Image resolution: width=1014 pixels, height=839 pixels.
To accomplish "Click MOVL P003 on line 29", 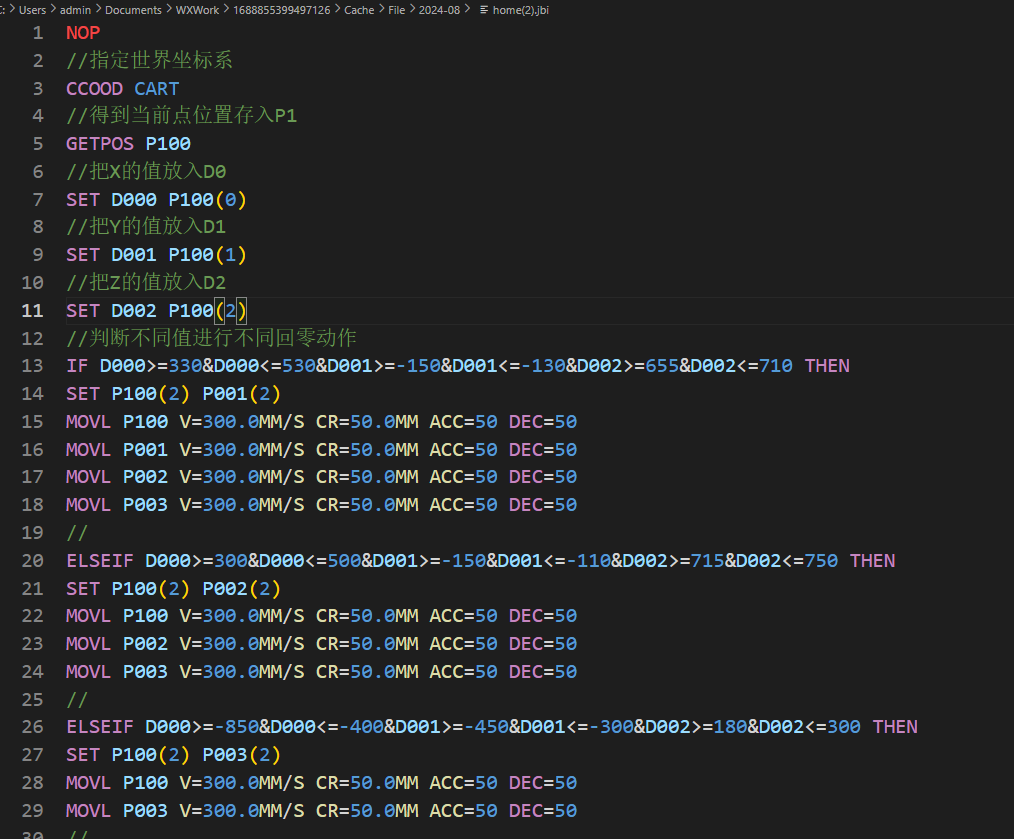I will point(116,810).
